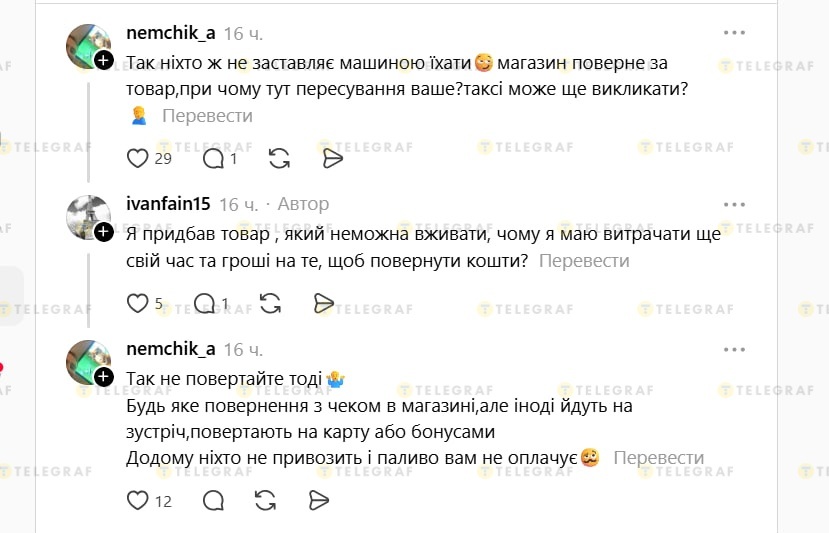The width and height of the screenshot is (829, 533).
Task: Open more options for nemchik_a's last comment
Action: [x=735, y=349]
